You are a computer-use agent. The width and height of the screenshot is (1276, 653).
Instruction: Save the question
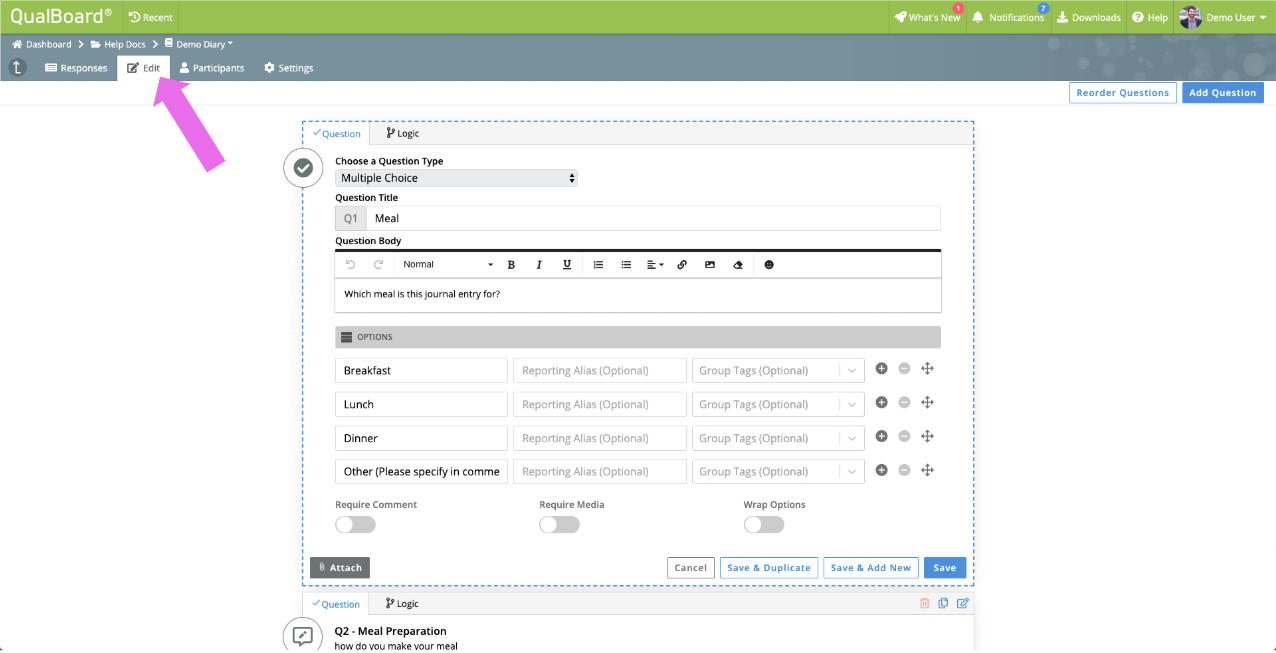click(945, 568)
